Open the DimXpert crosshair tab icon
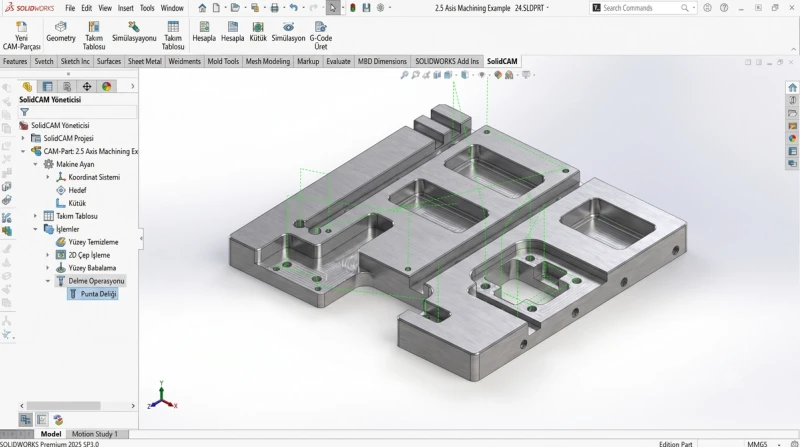This screenshot has height=447, width=800. click(x=87, y=86)
